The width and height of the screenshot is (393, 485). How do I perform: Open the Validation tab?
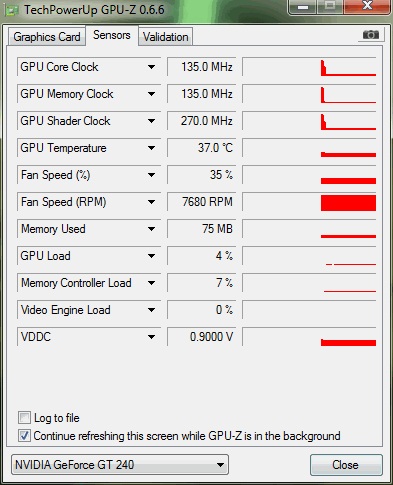tap(166, 37)
